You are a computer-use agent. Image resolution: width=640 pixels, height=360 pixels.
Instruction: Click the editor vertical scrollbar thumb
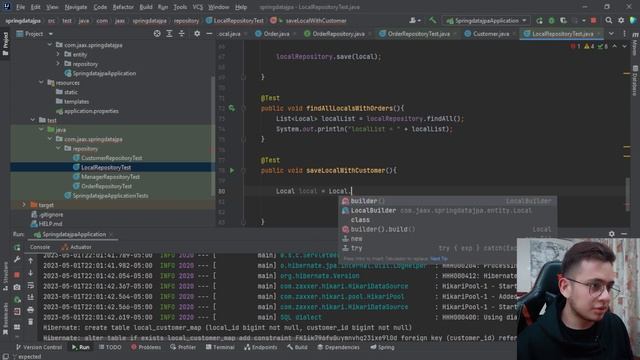pyautogui.click(x=627, y=195)
